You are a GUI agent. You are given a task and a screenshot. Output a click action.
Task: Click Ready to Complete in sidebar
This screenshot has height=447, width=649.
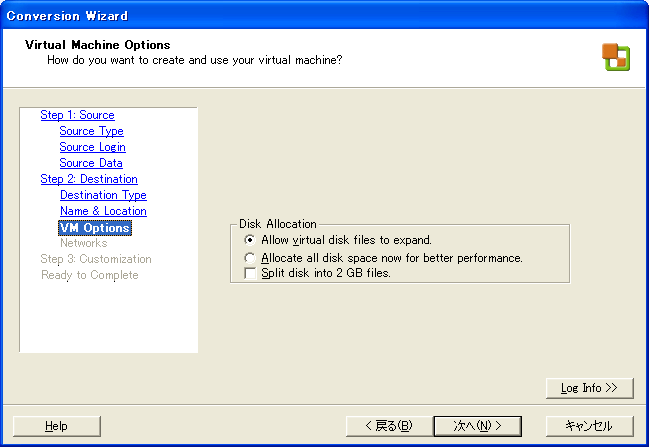(x=89, y=275)
